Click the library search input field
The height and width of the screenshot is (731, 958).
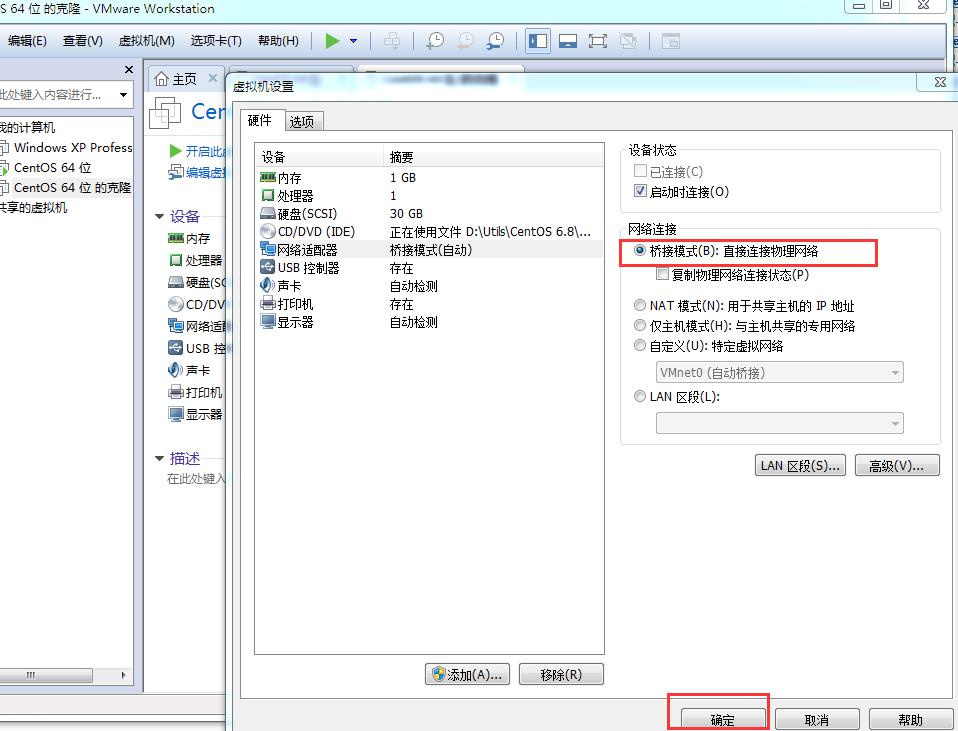coord(57,95)
